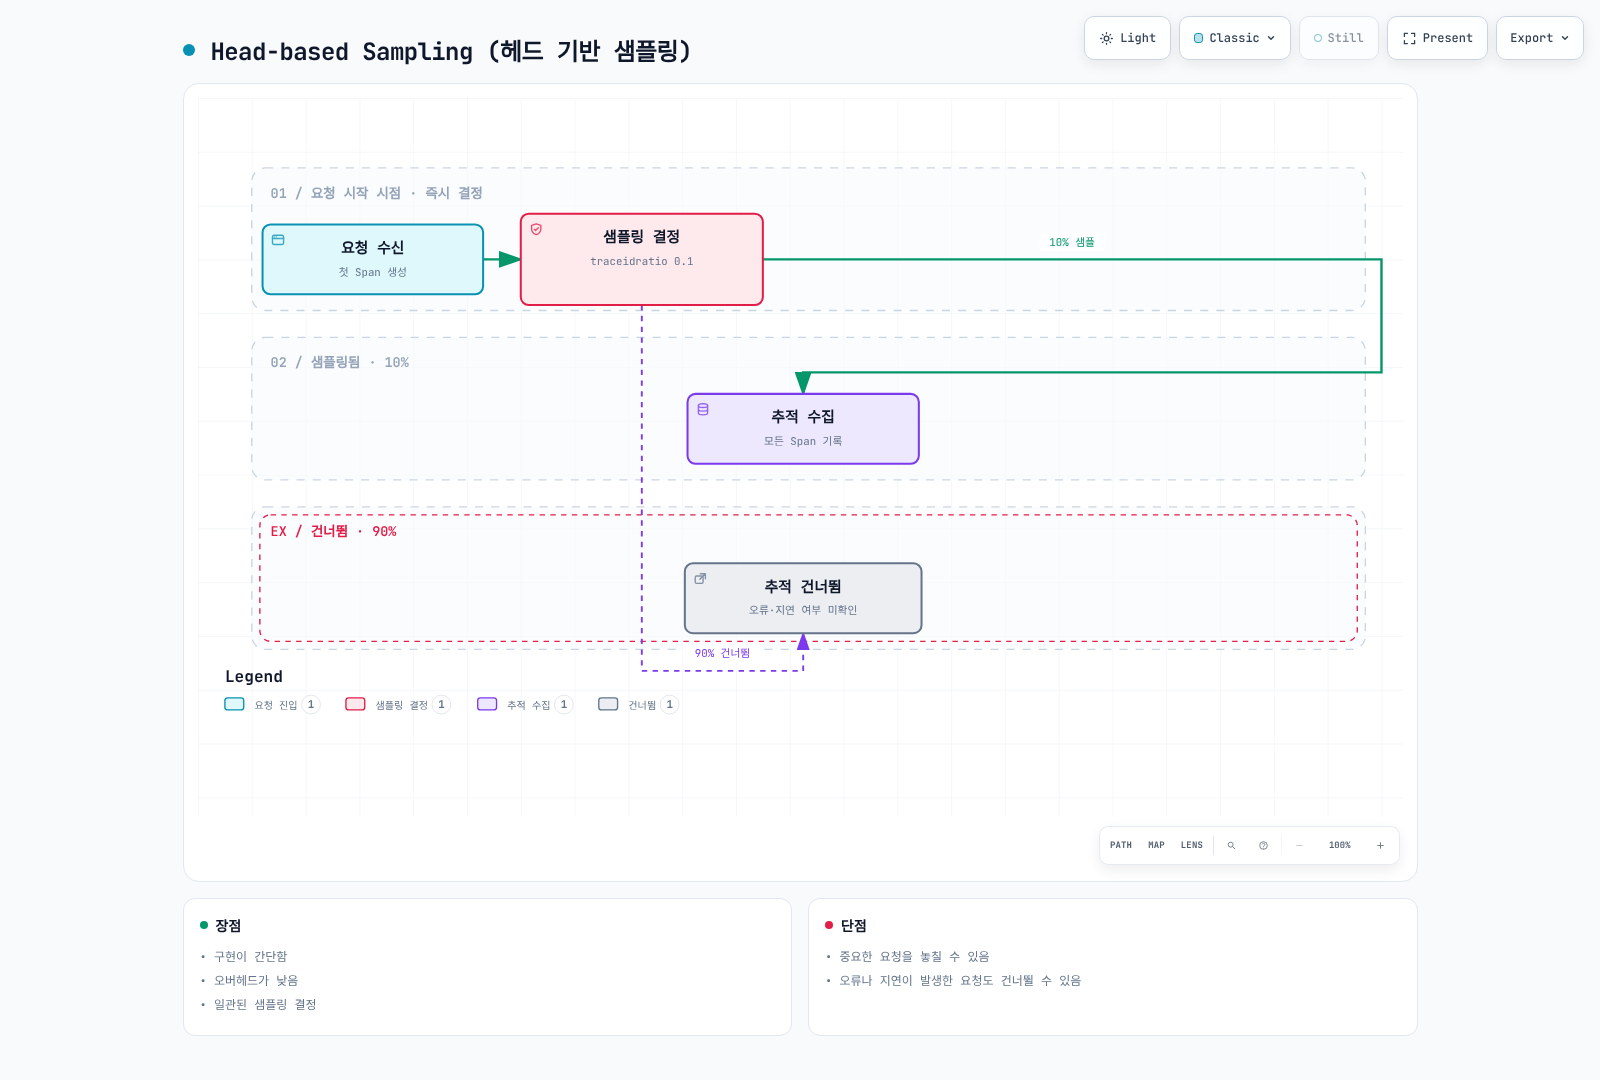
Task: Switch to LENS view mode
Action: pyautogui.click(x=1192, y=845)
